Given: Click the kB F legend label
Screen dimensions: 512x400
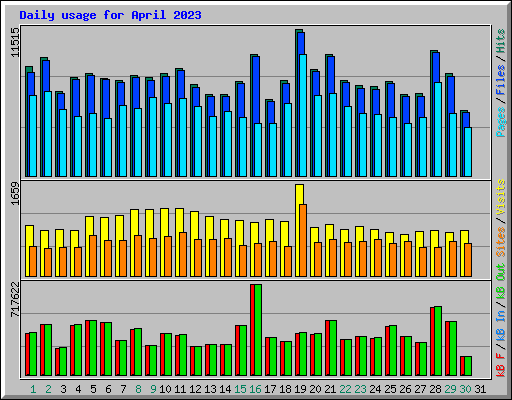Looking at the screenshot, I should tap(501, 365).
